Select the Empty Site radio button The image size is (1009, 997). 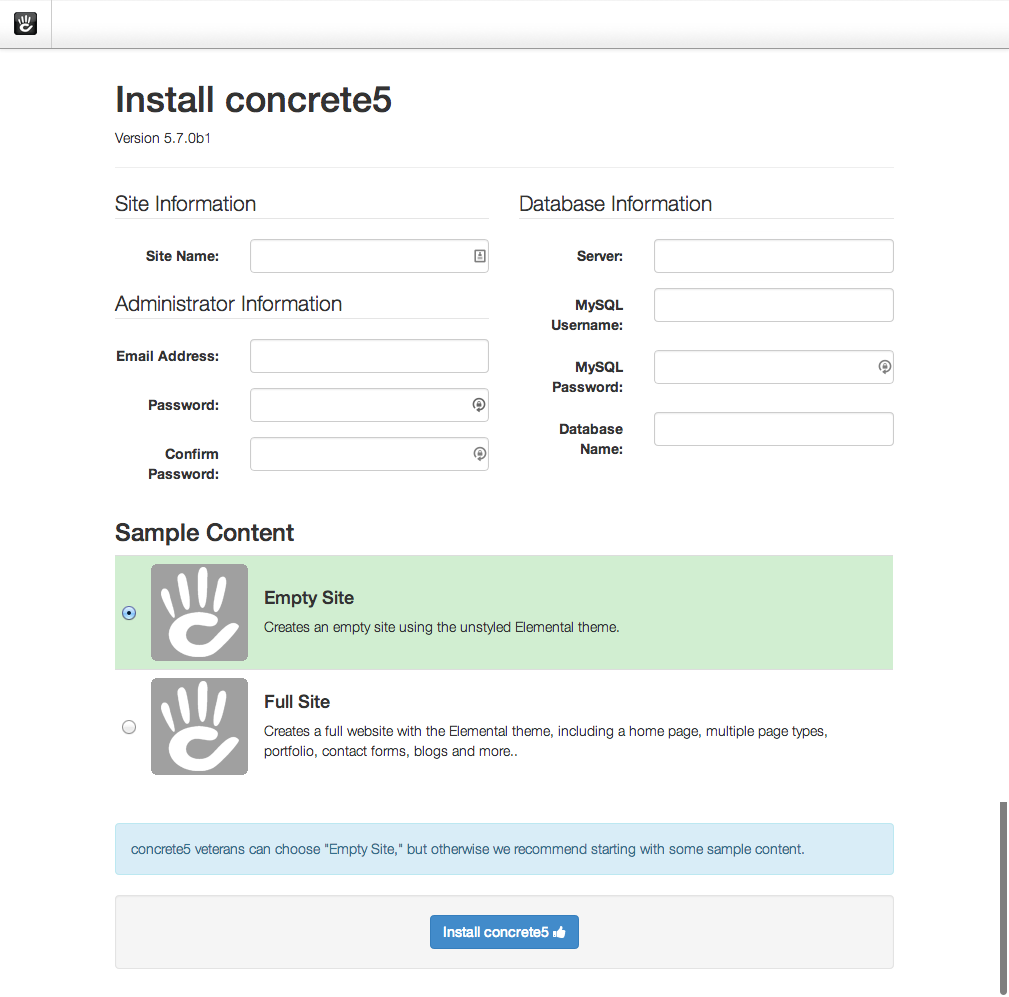coord(129,613)
